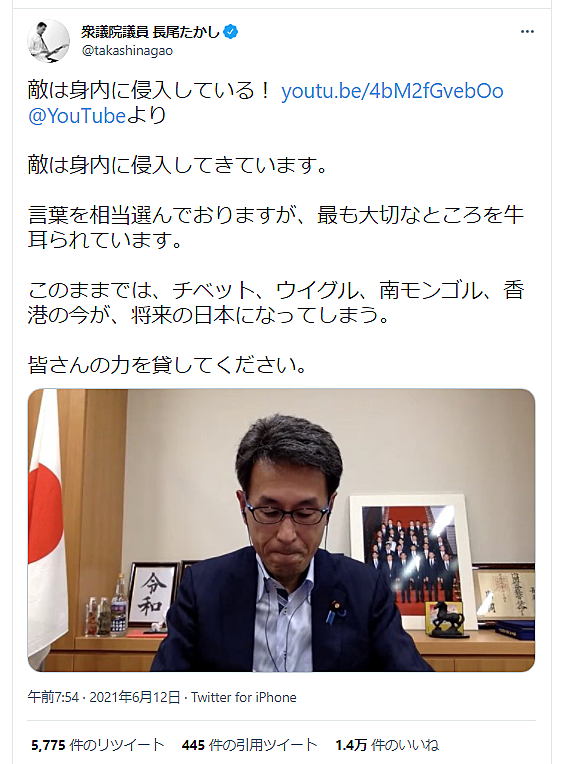Viewport: 564px width, 764px height.
Task: Click the display name 衆議院議員 長尾たかし
Action: point(150,32)
